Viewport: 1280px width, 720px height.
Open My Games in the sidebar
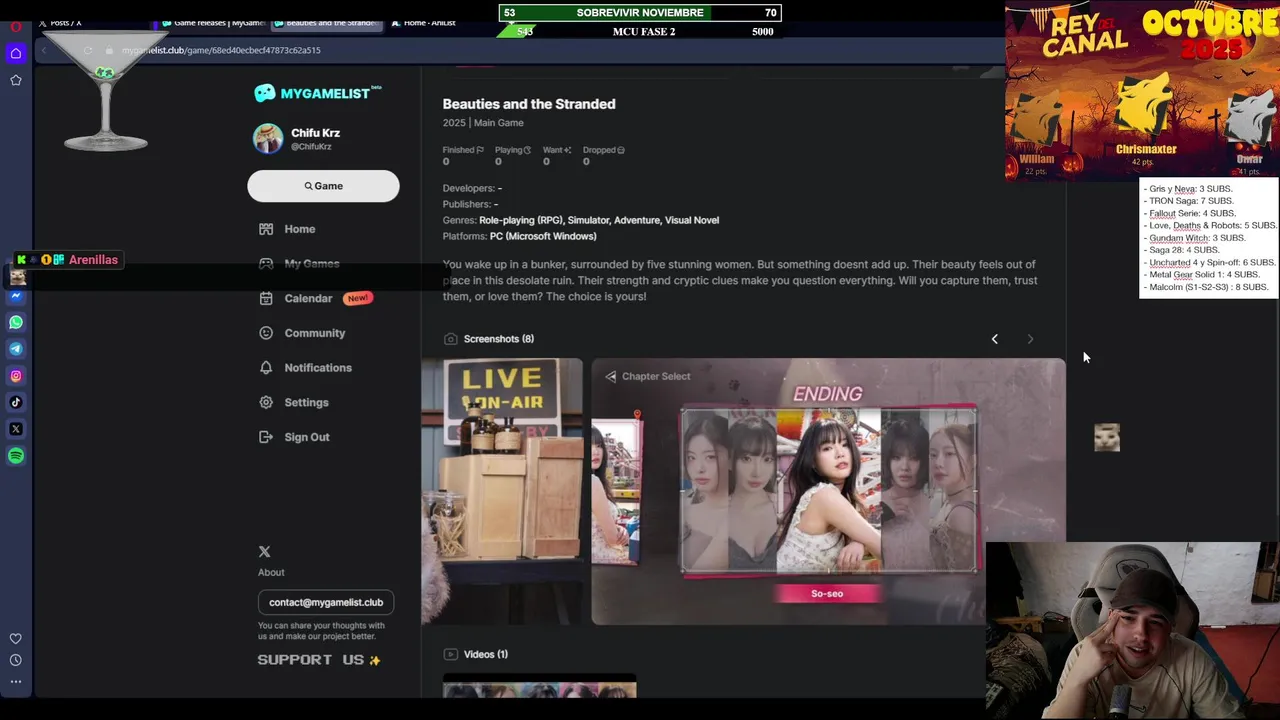coord(311,264)
